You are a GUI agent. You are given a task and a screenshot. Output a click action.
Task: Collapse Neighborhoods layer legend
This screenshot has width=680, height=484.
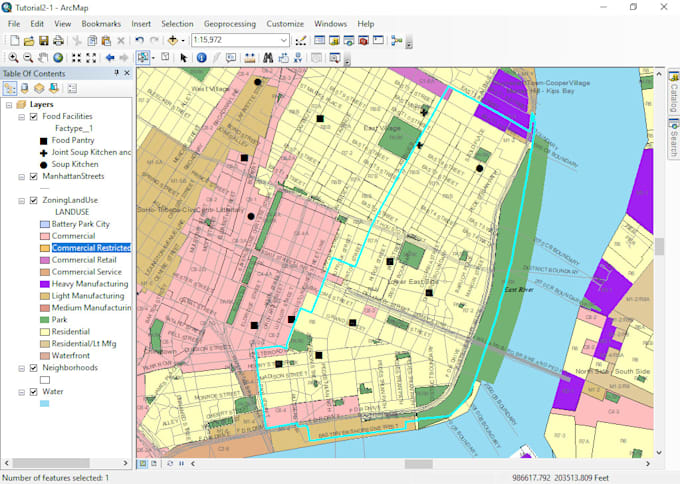[21, 368]
